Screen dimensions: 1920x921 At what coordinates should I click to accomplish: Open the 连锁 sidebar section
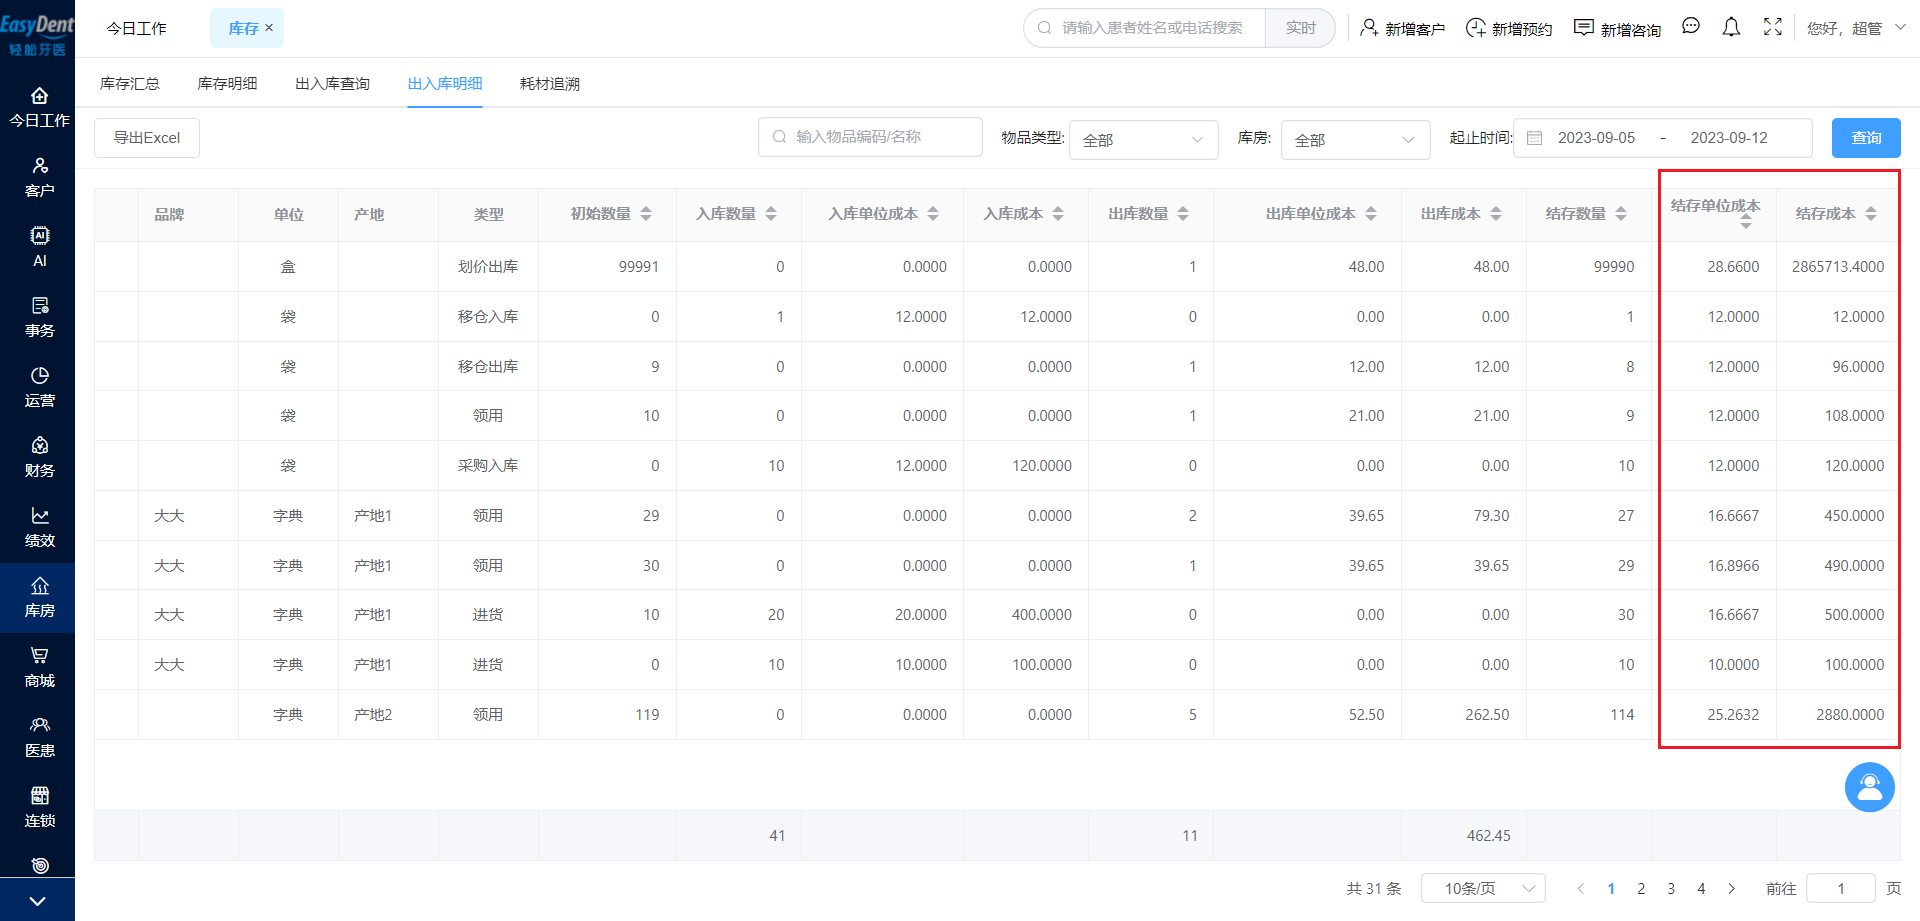tap(39, 808)
